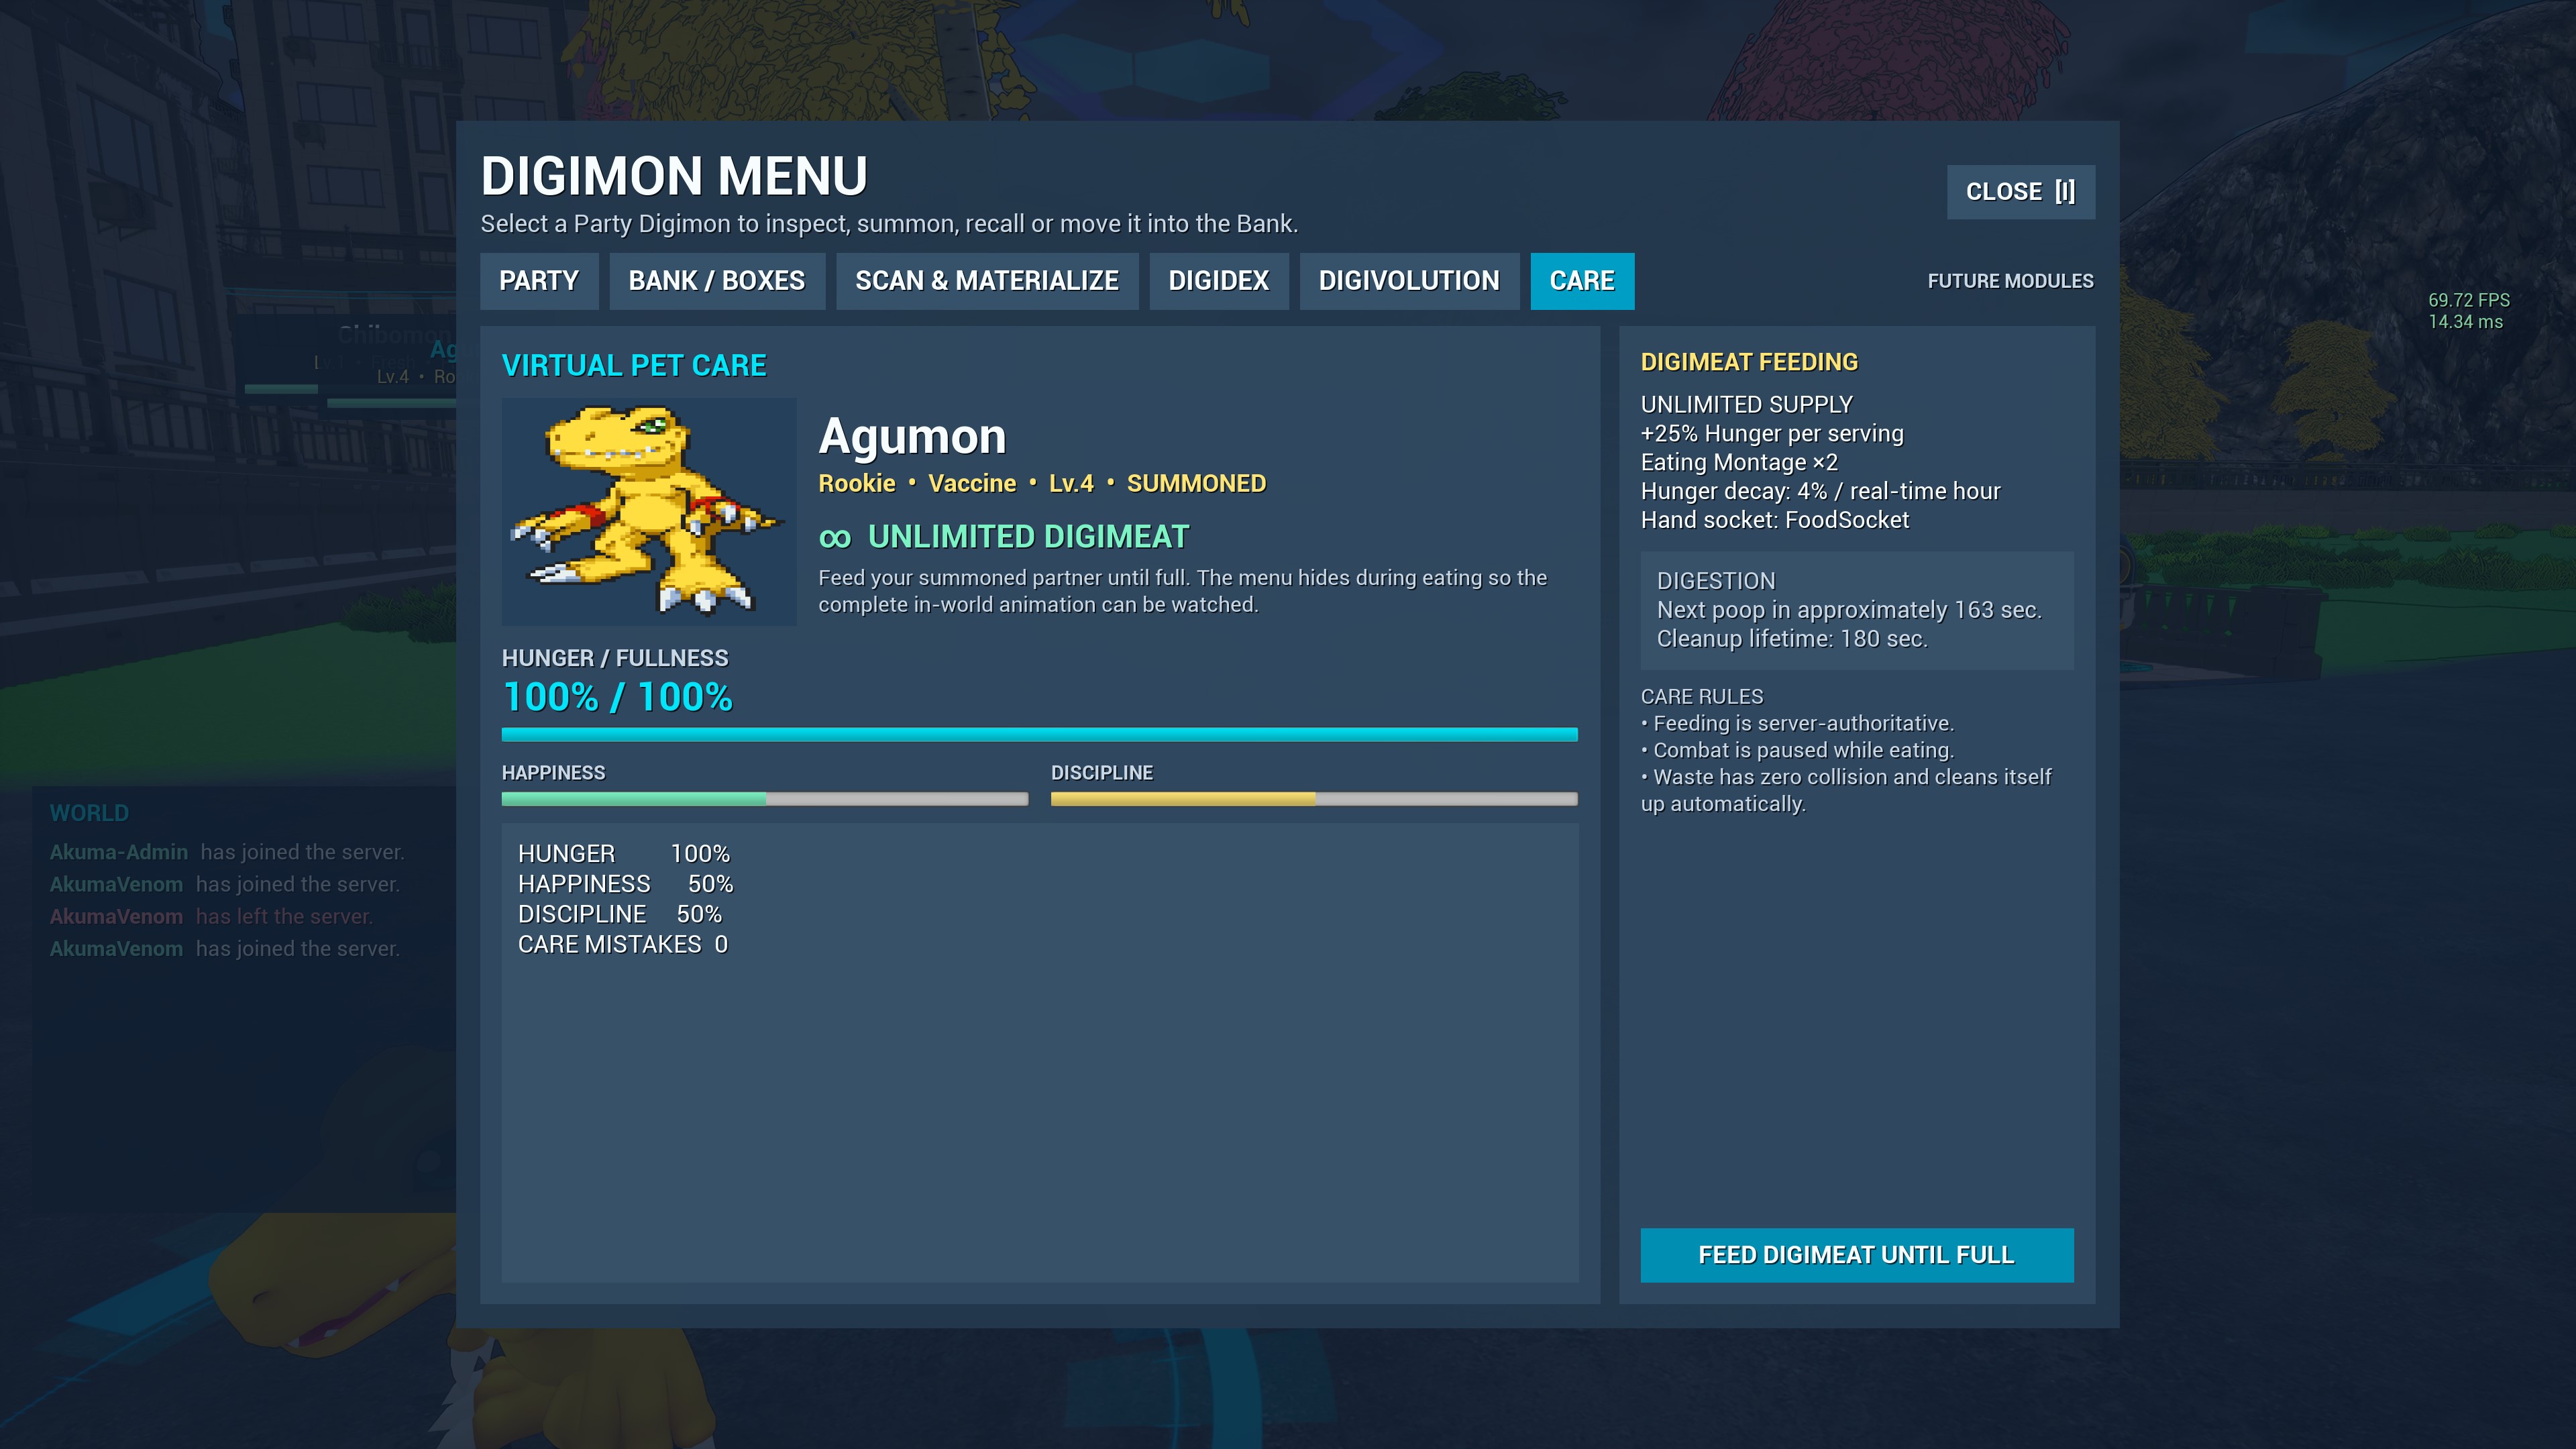Click "Hand socket: FoodSocket" text

1775,520
